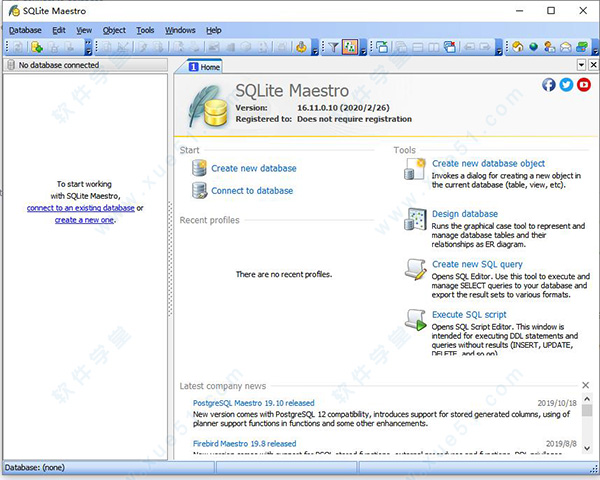Open Firebird Maestro 19.8 released news

coord(245,443)
